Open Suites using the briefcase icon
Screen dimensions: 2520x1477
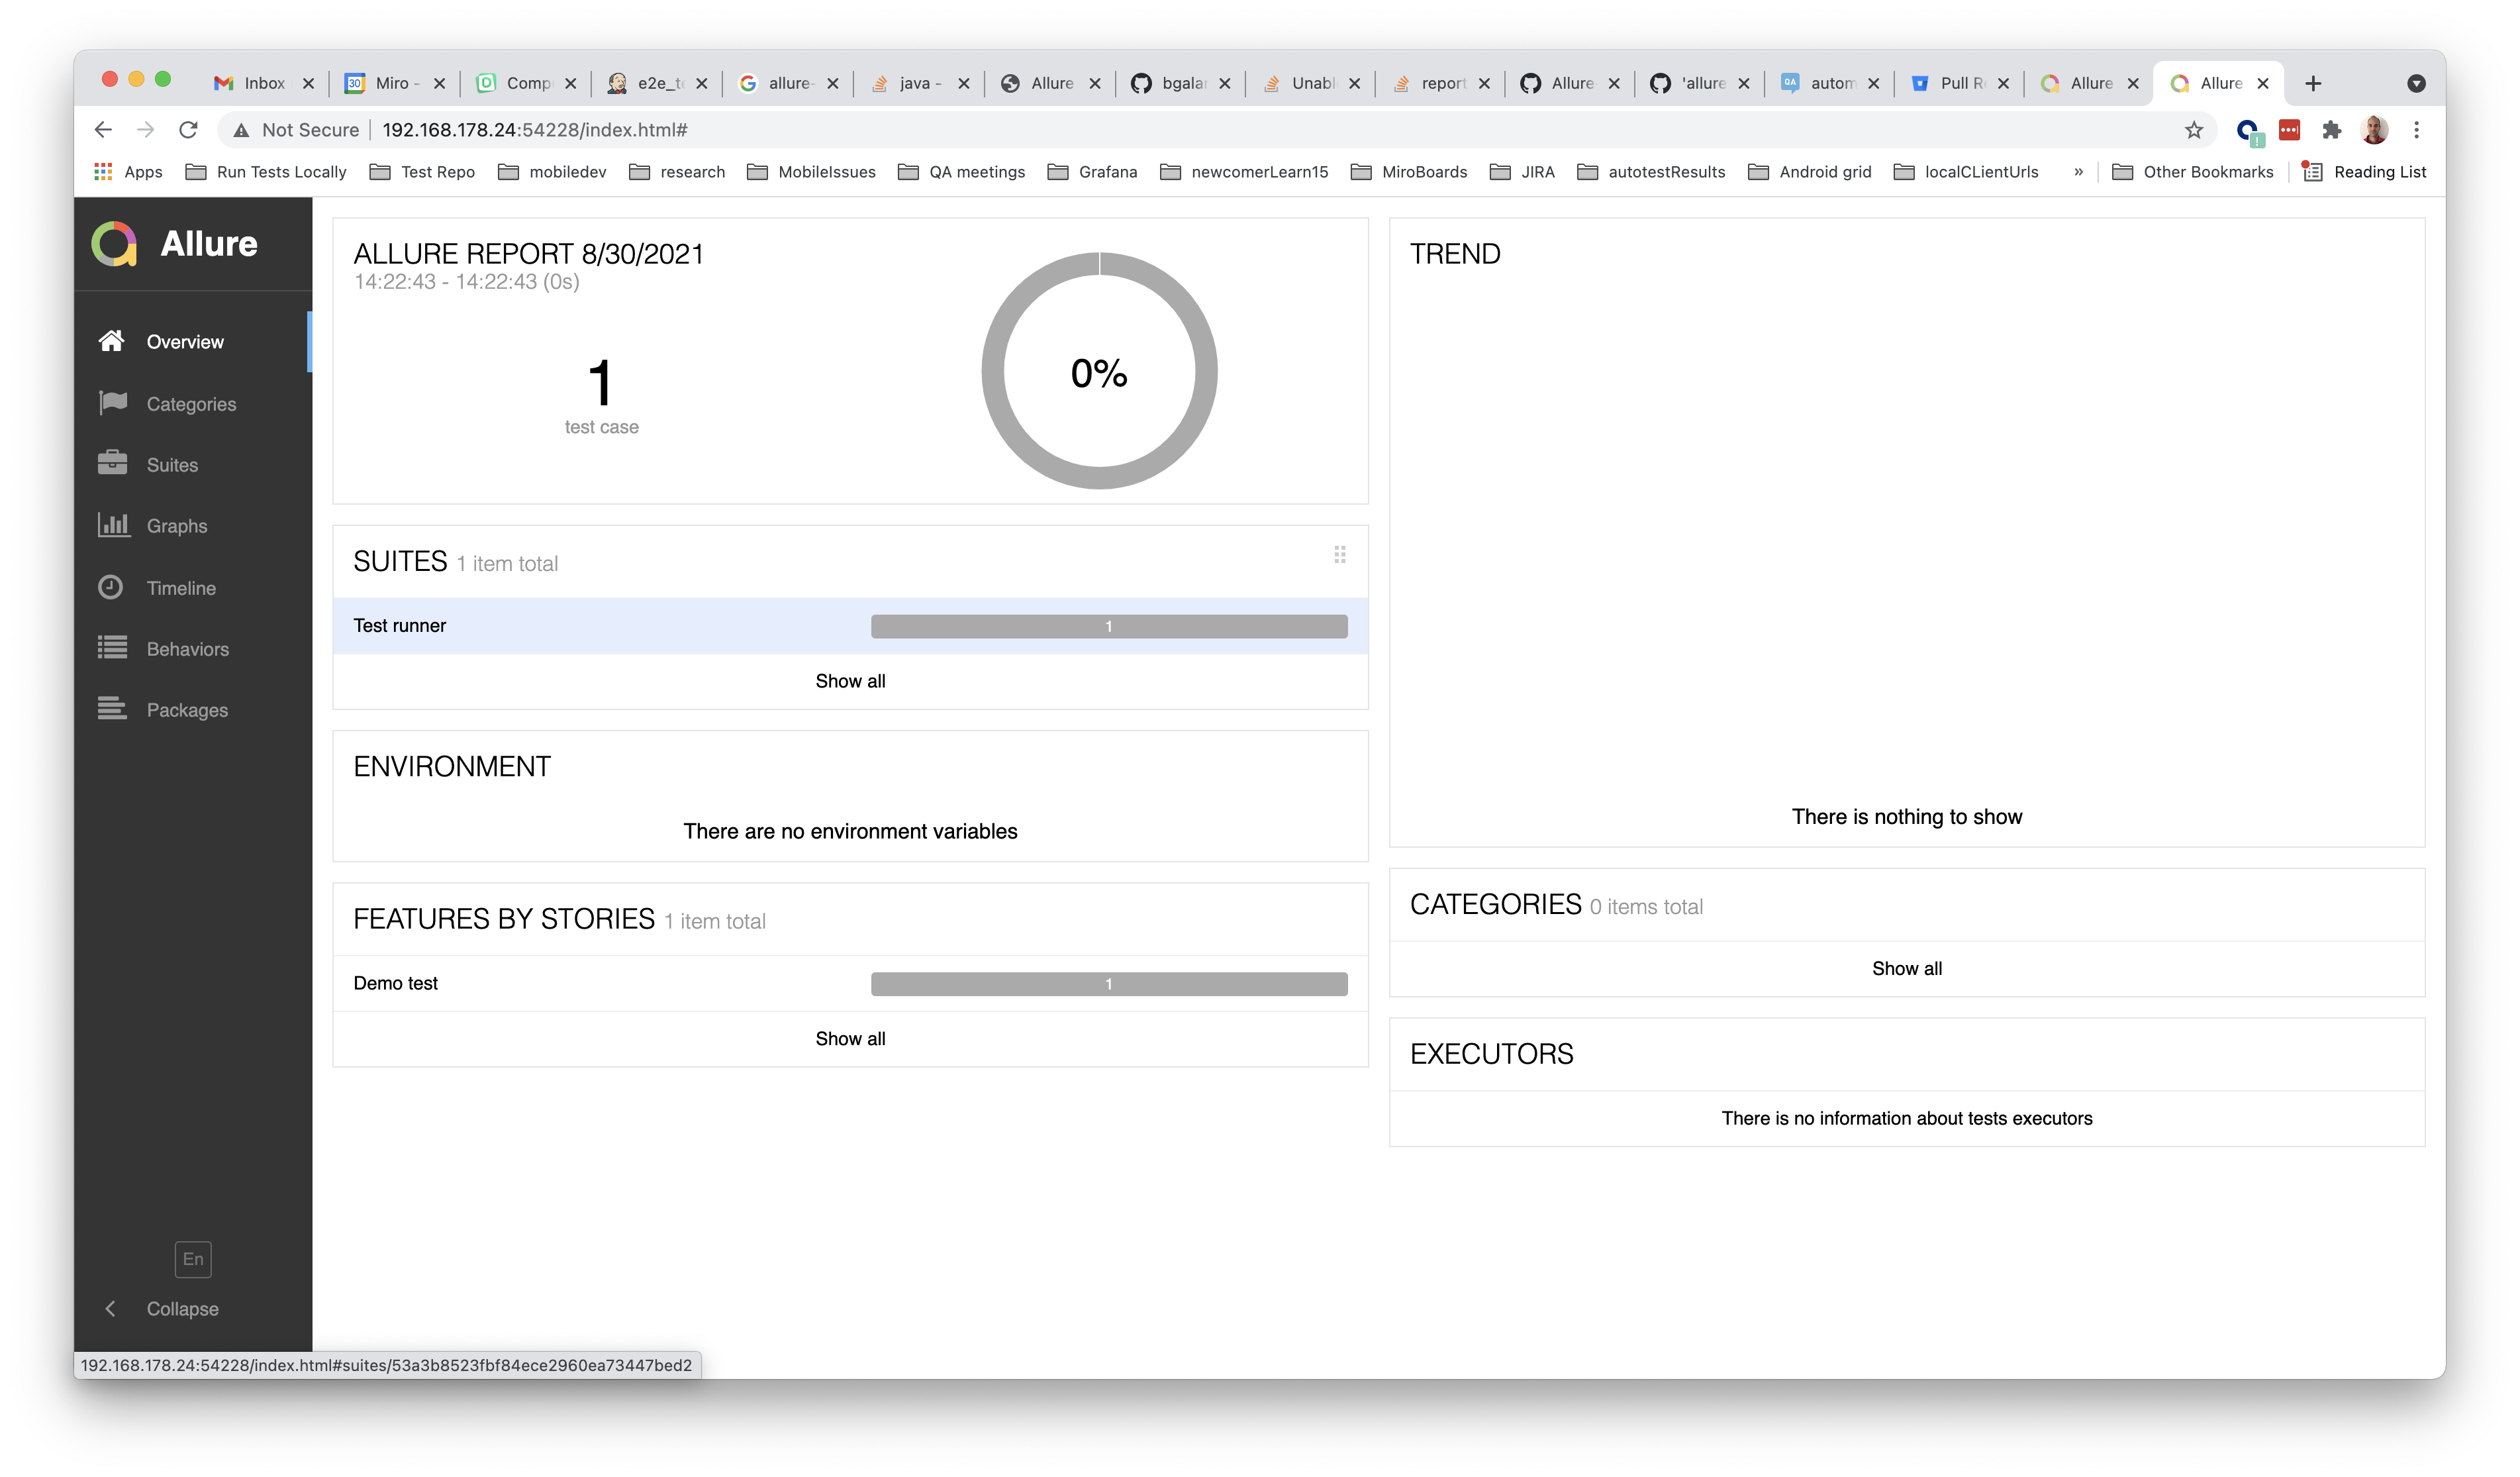coord(113,464)
